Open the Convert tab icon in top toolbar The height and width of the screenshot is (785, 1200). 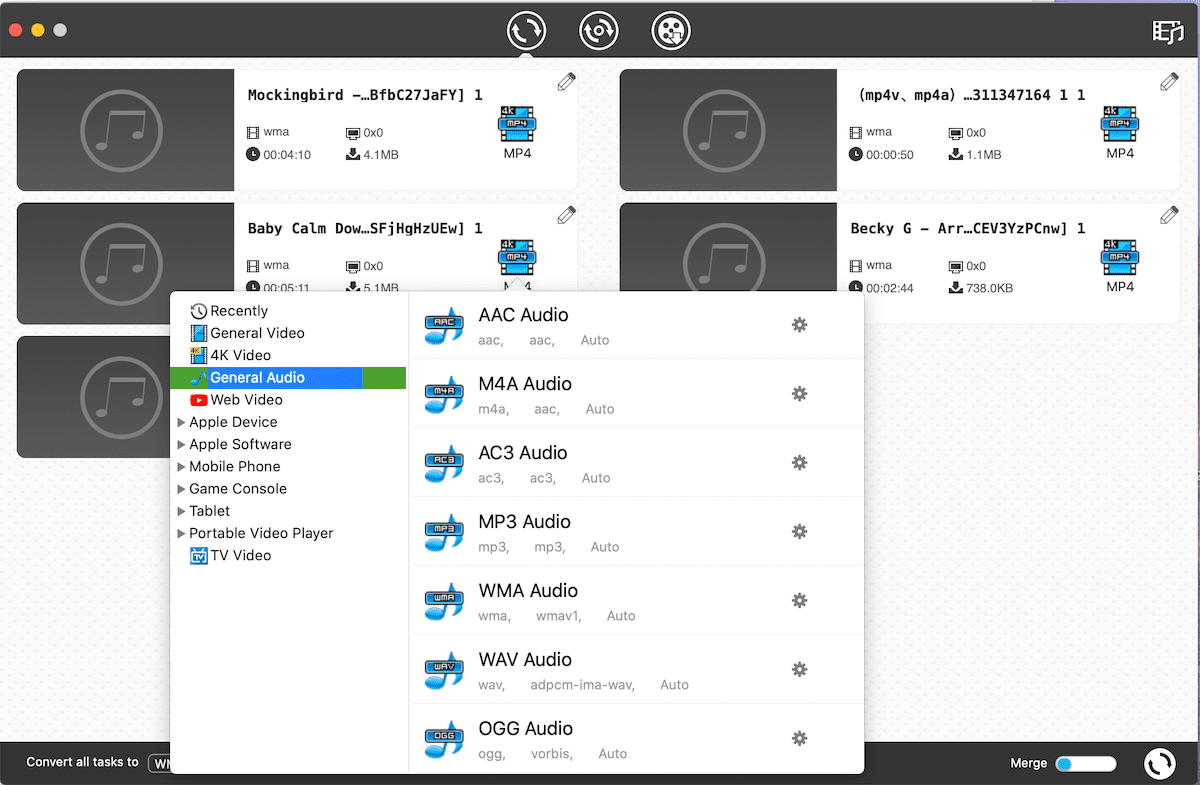click(x=526, y=31)
